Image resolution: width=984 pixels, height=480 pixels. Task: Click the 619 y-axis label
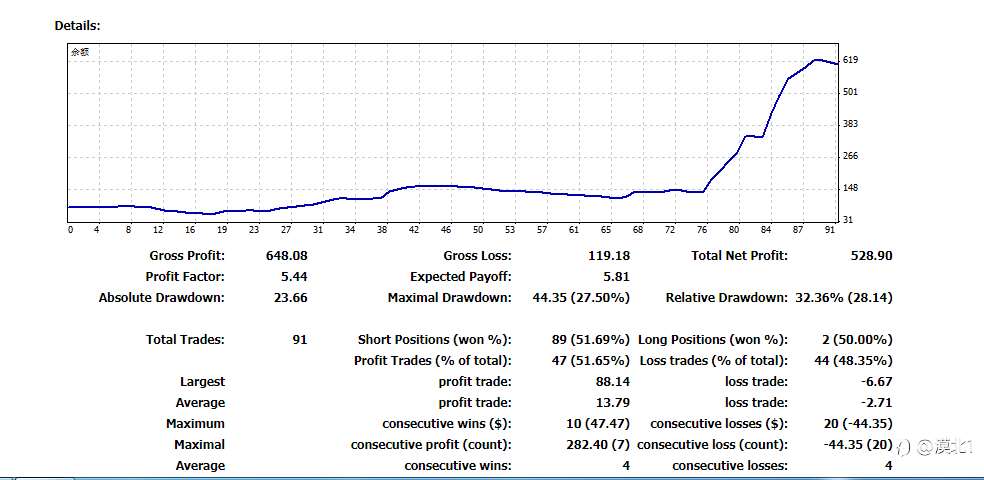point(850,60)
